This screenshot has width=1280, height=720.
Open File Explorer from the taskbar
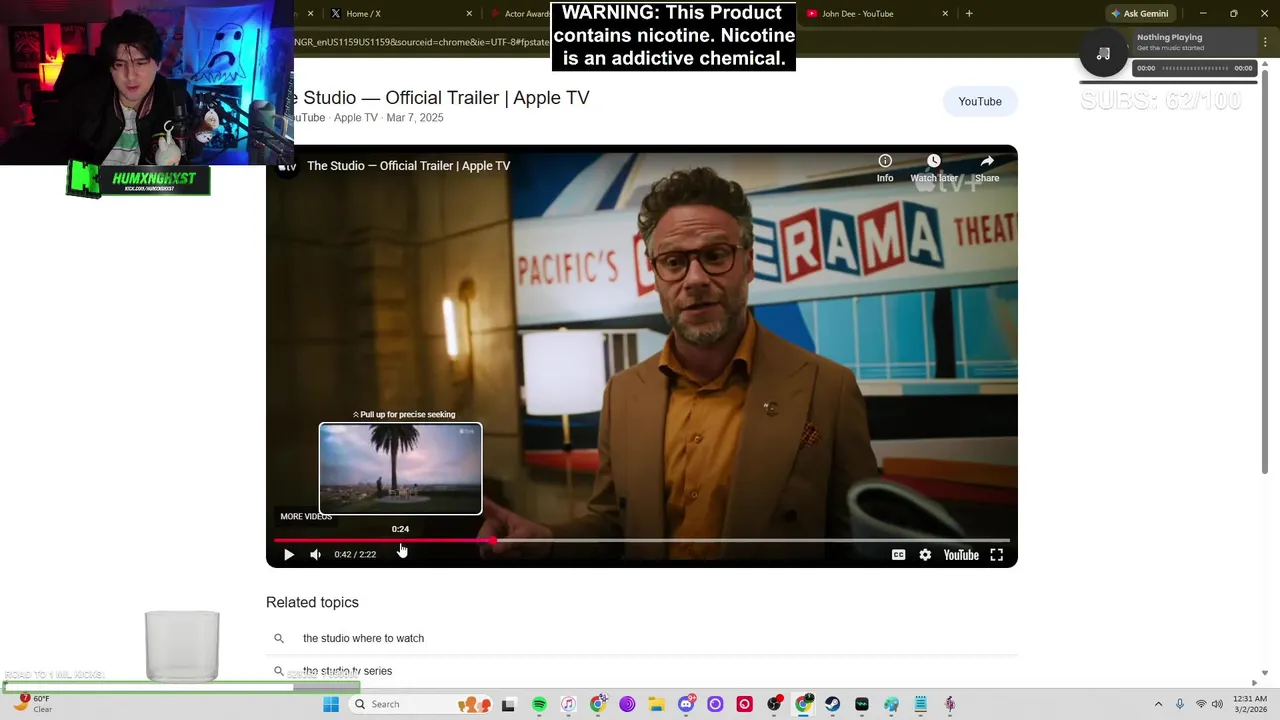(656, 705)
